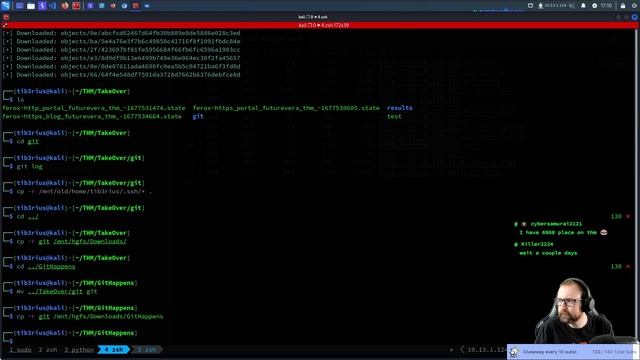640x360 pixels.
Task: Open the red launcher icon beside Firefox
Action: coord(76,6)
